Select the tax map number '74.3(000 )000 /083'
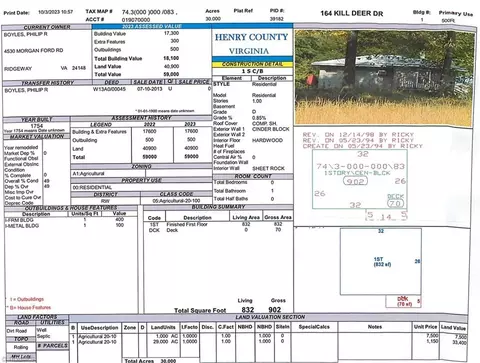480x363 pixels. pos(148,12)
